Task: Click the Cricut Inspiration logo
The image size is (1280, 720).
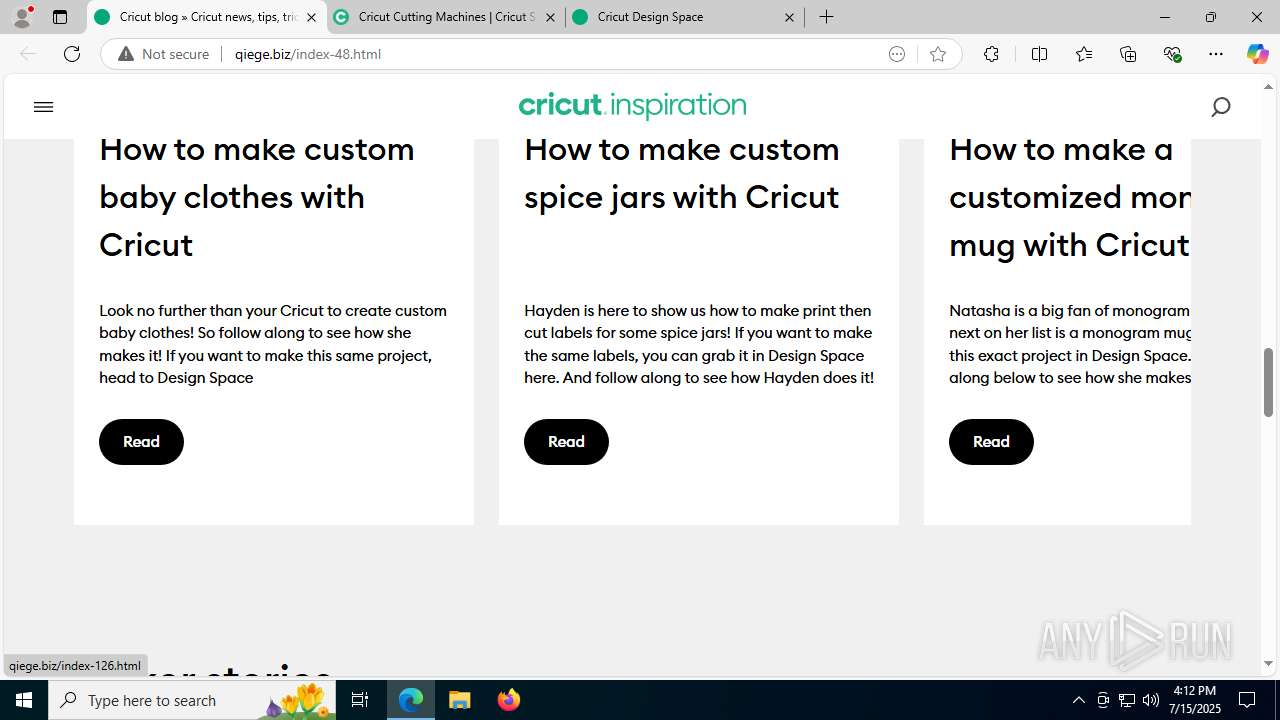Action: click(x=632, y=105)
